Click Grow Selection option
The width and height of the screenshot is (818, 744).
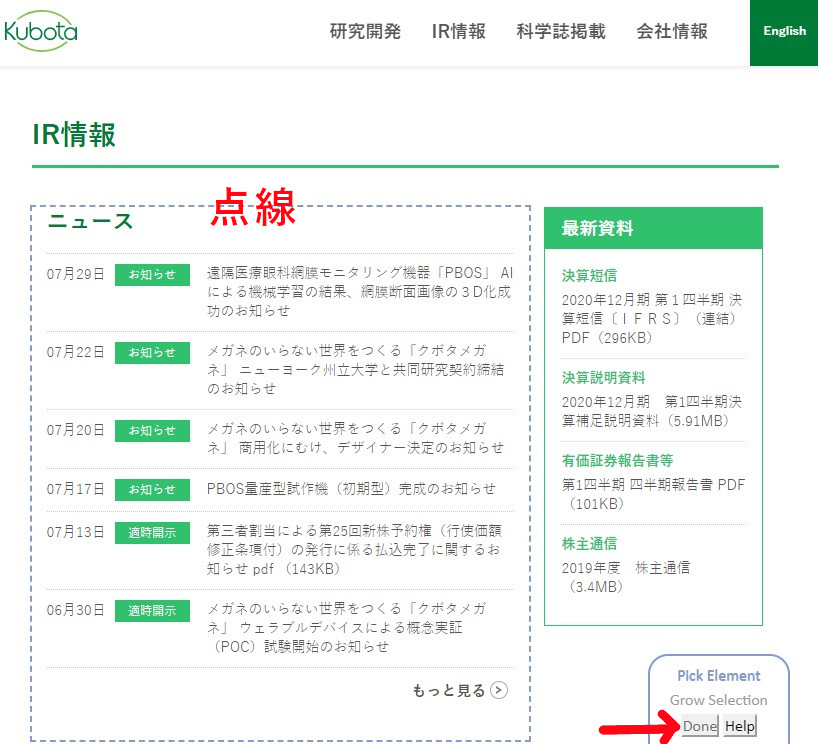718,700
